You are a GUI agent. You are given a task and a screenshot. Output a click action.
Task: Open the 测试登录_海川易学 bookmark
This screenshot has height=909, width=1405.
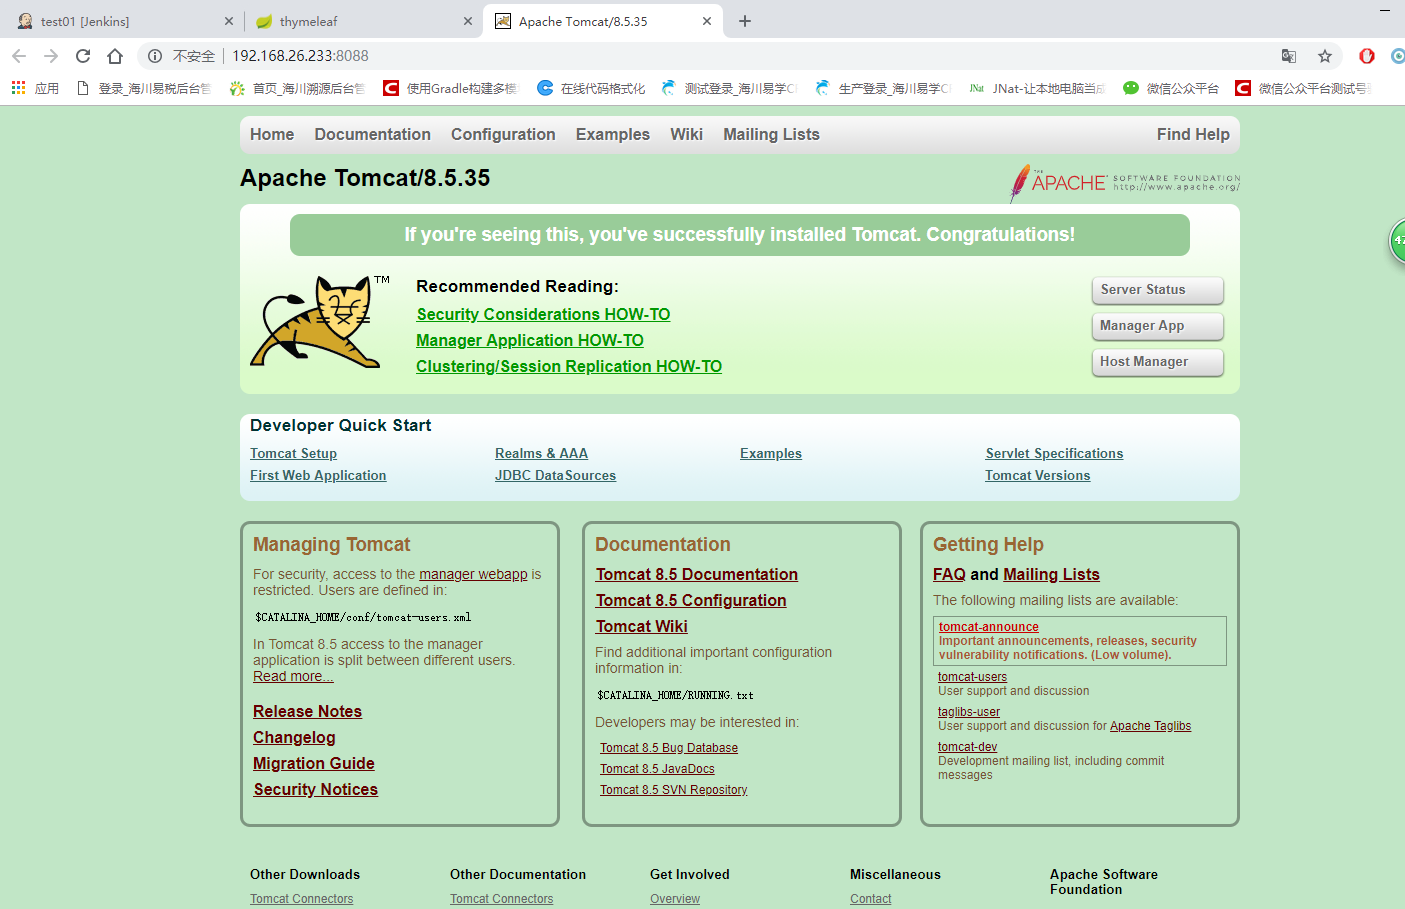pos(728,88)
